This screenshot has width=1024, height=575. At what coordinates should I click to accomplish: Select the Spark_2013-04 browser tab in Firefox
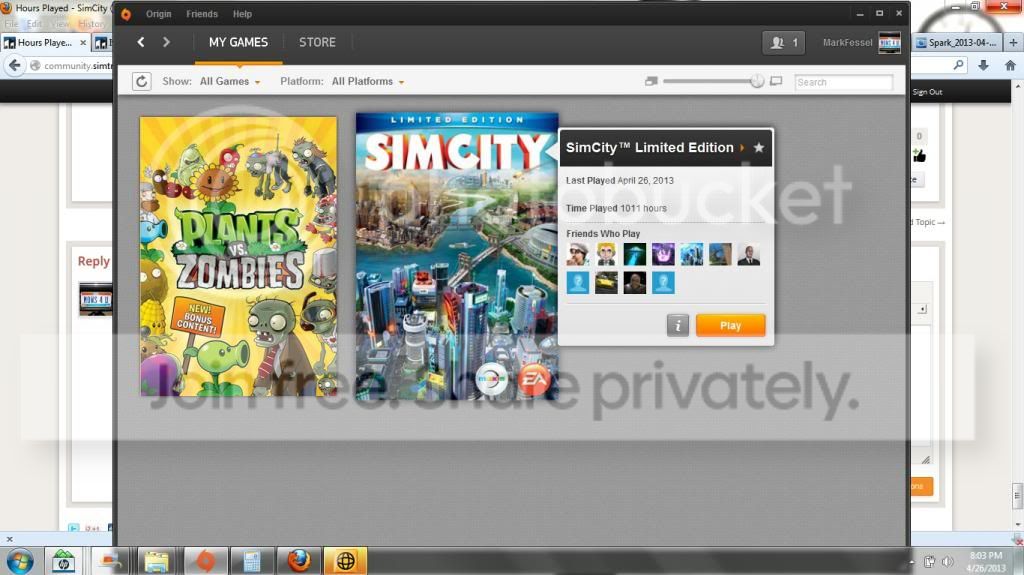point(957,42)
